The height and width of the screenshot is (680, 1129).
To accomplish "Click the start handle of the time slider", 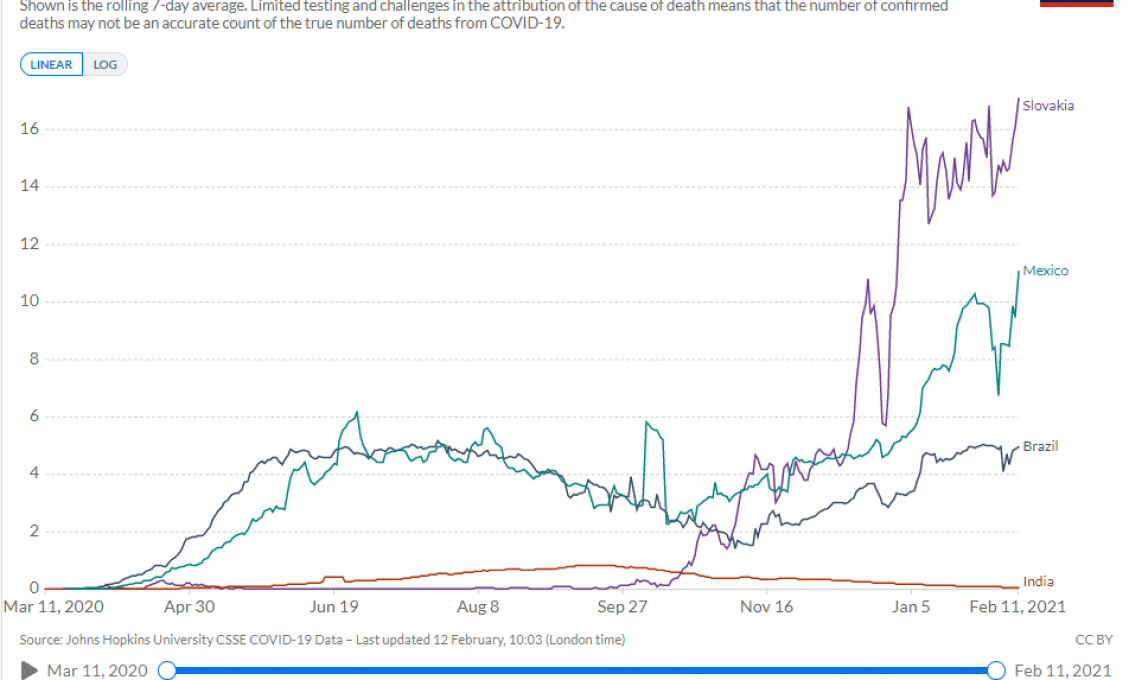I will (x=167, y=671).
